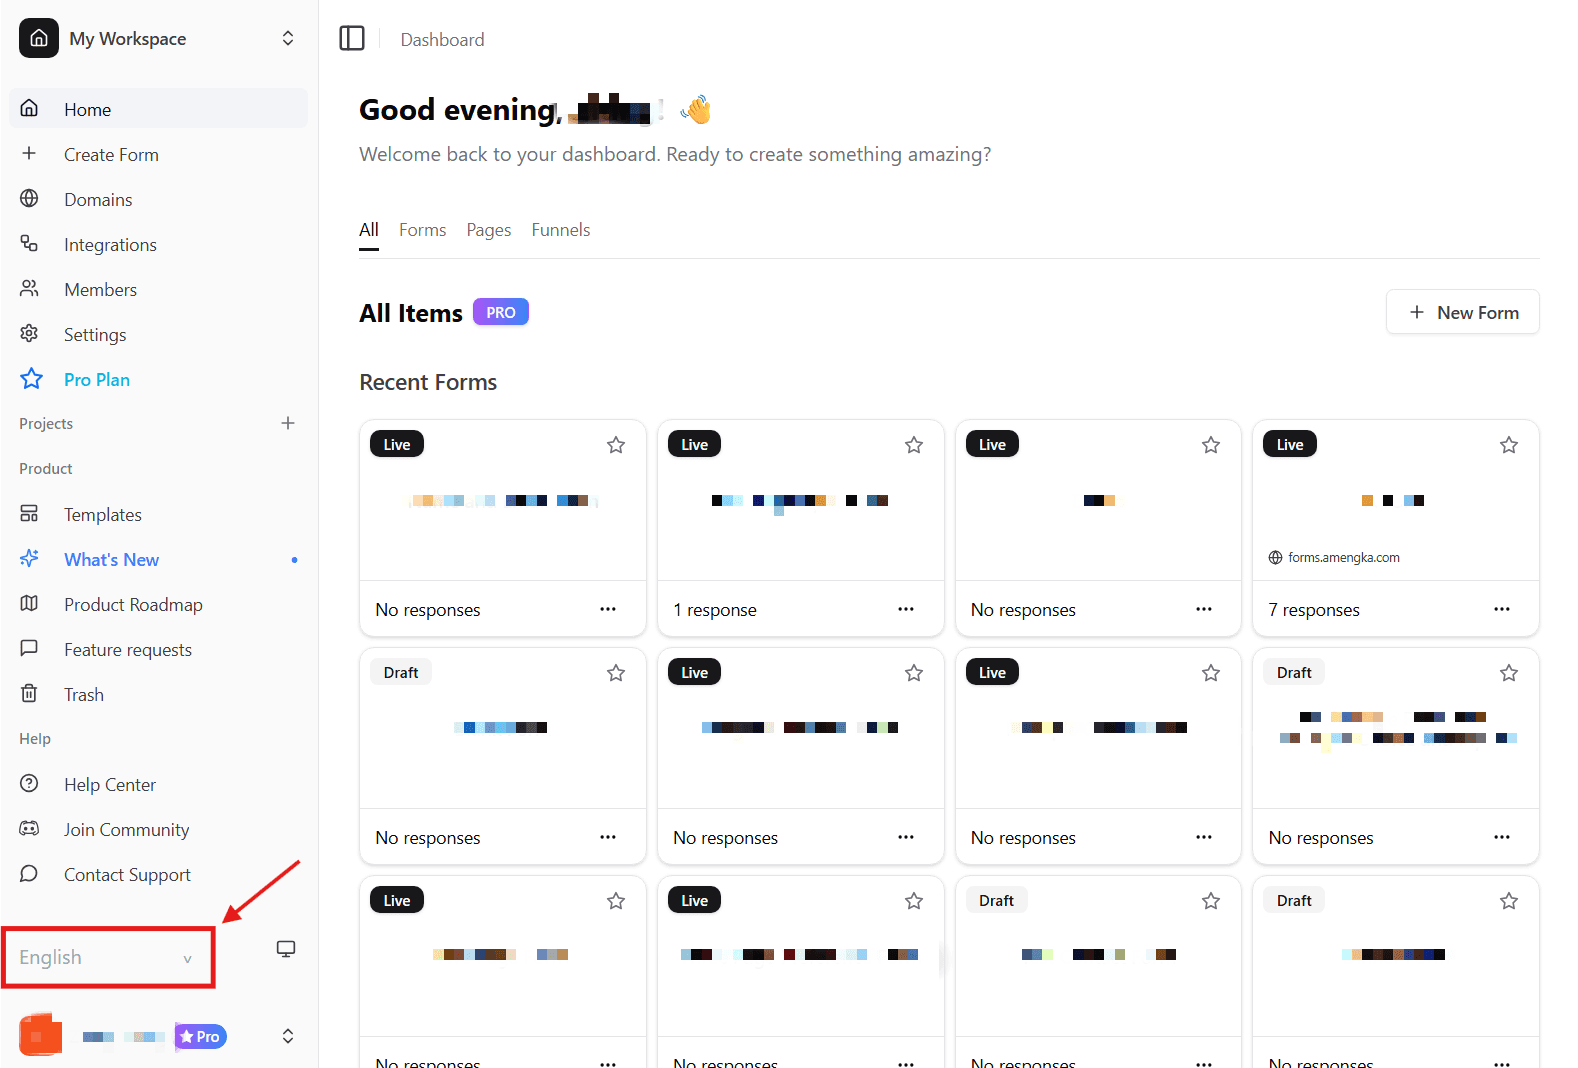Click the New Form button

click(x=1462, y=312)
